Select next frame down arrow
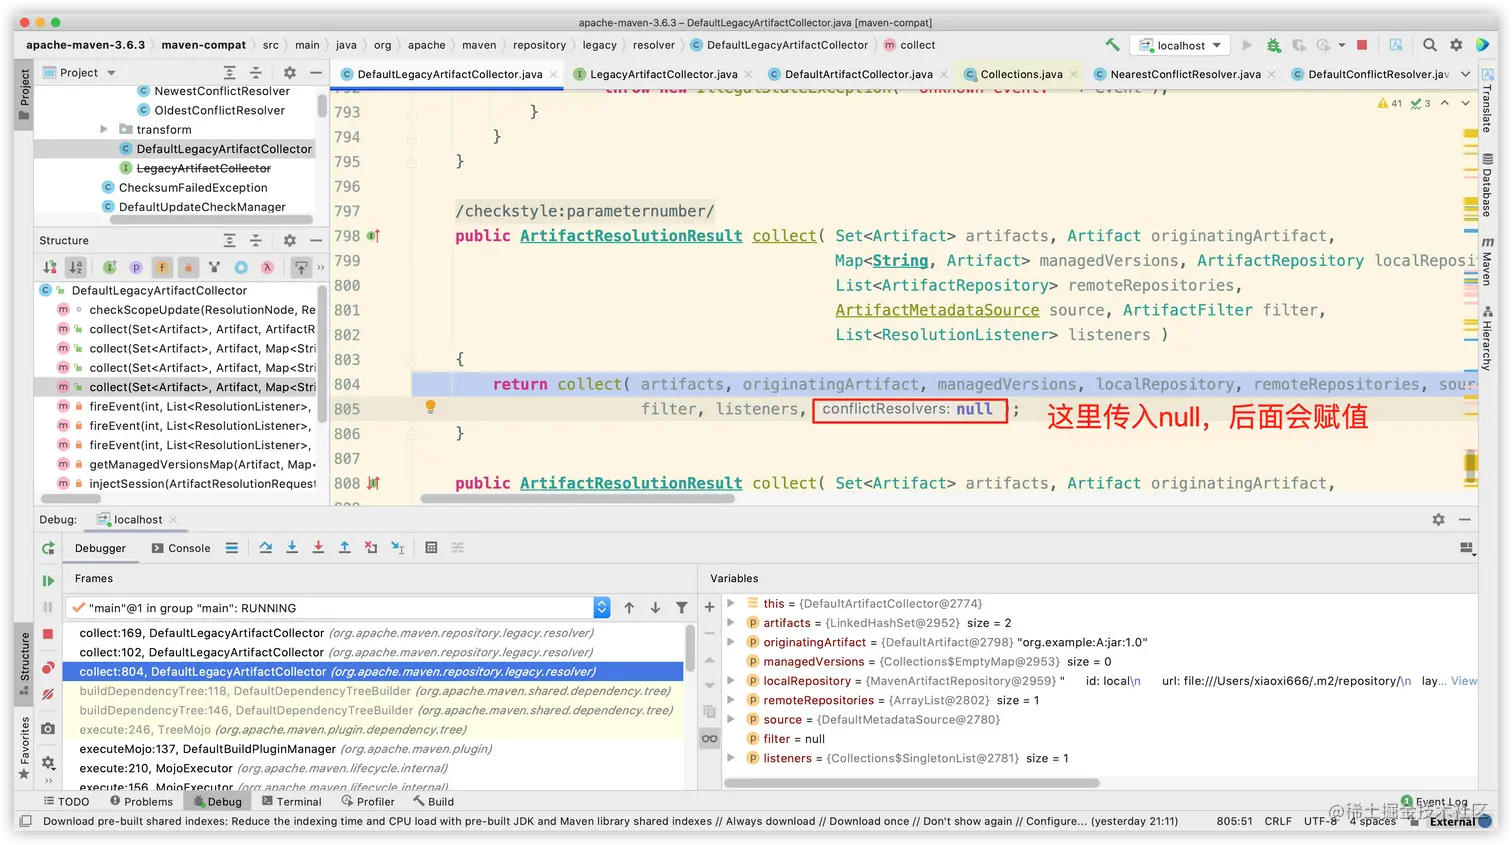Viewport: 1512px width, 845px height. point(655,608)
